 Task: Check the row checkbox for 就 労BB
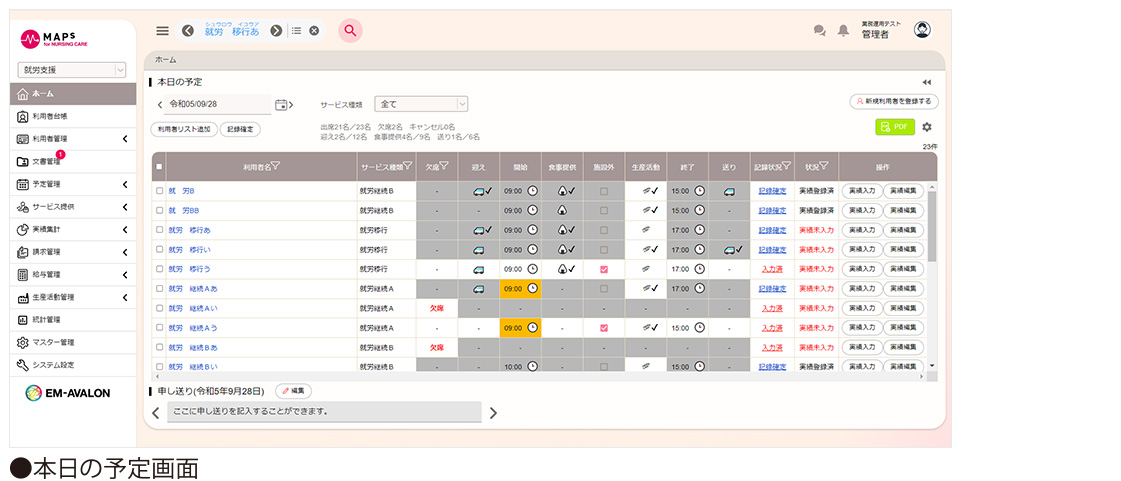click(x=159, y=211)
